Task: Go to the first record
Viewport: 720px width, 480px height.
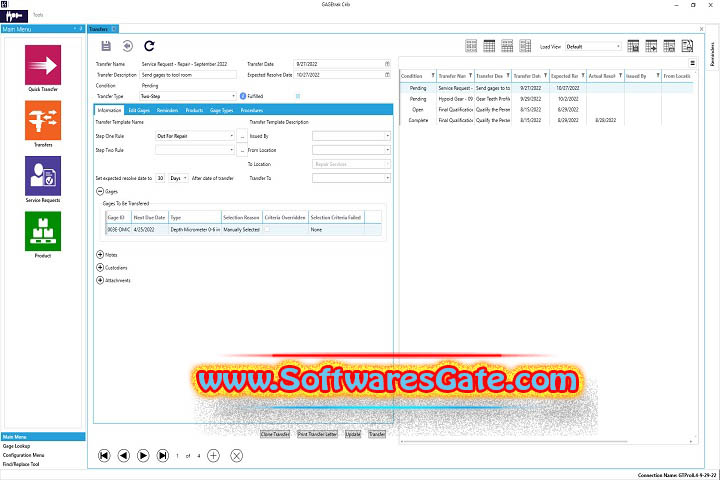Action: click(x=104, y=456)
